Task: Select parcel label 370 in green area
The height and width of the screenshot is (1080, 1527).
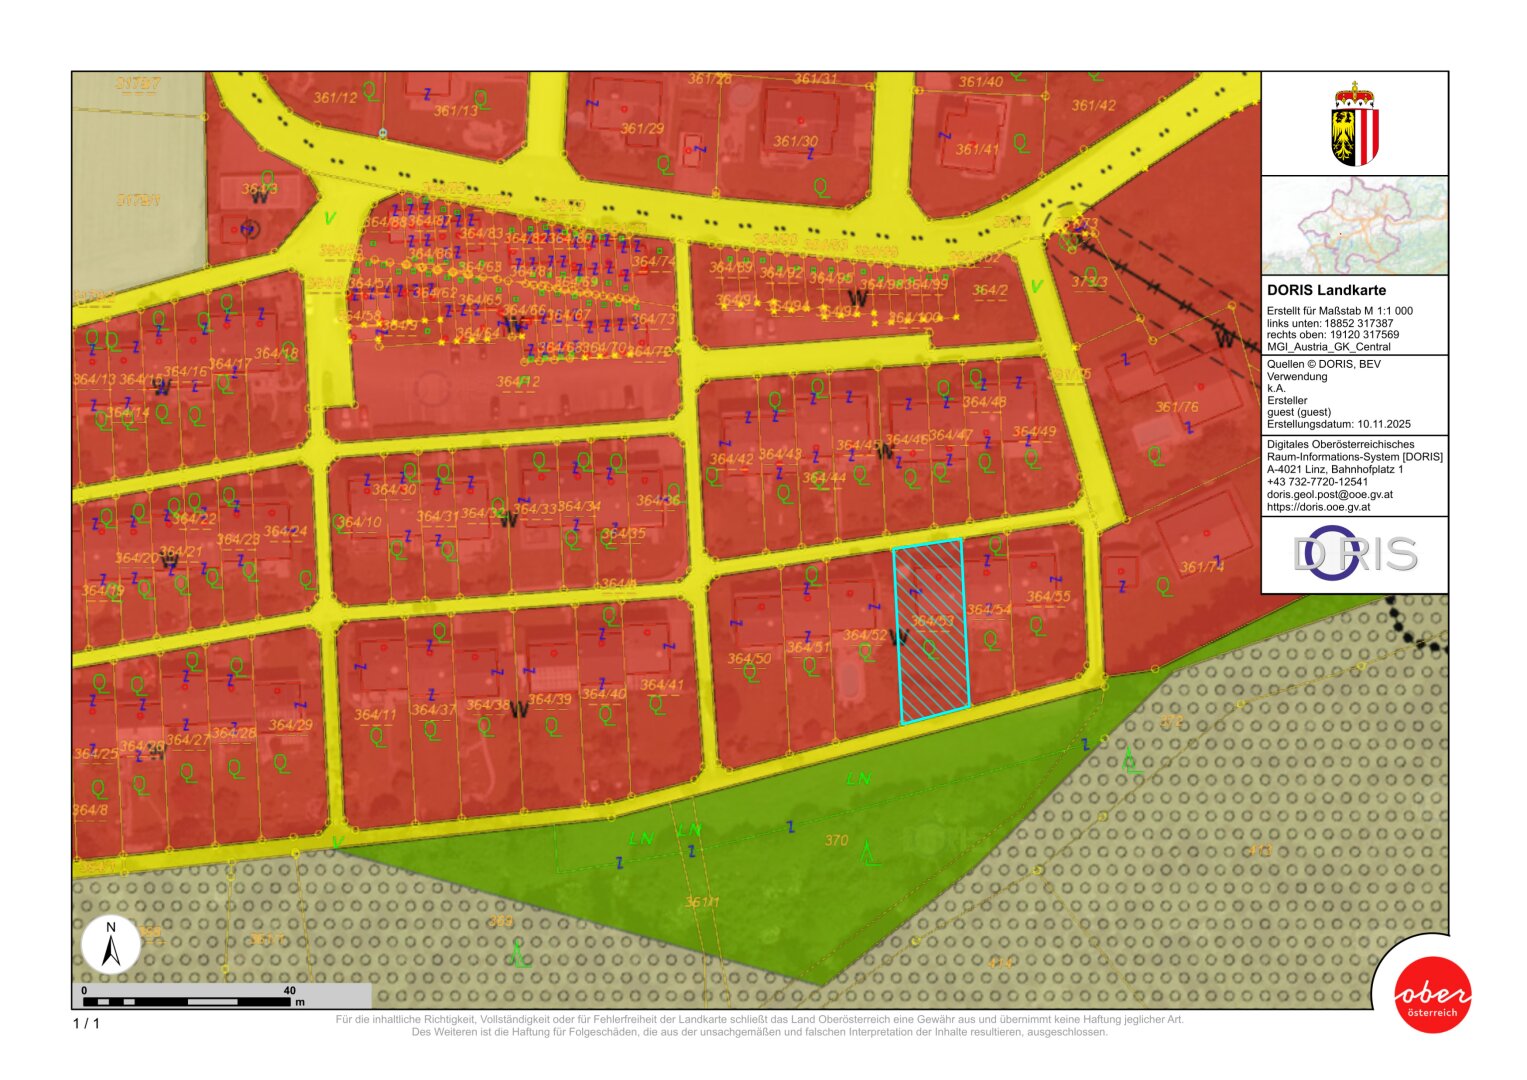Action: coord(836,841)
